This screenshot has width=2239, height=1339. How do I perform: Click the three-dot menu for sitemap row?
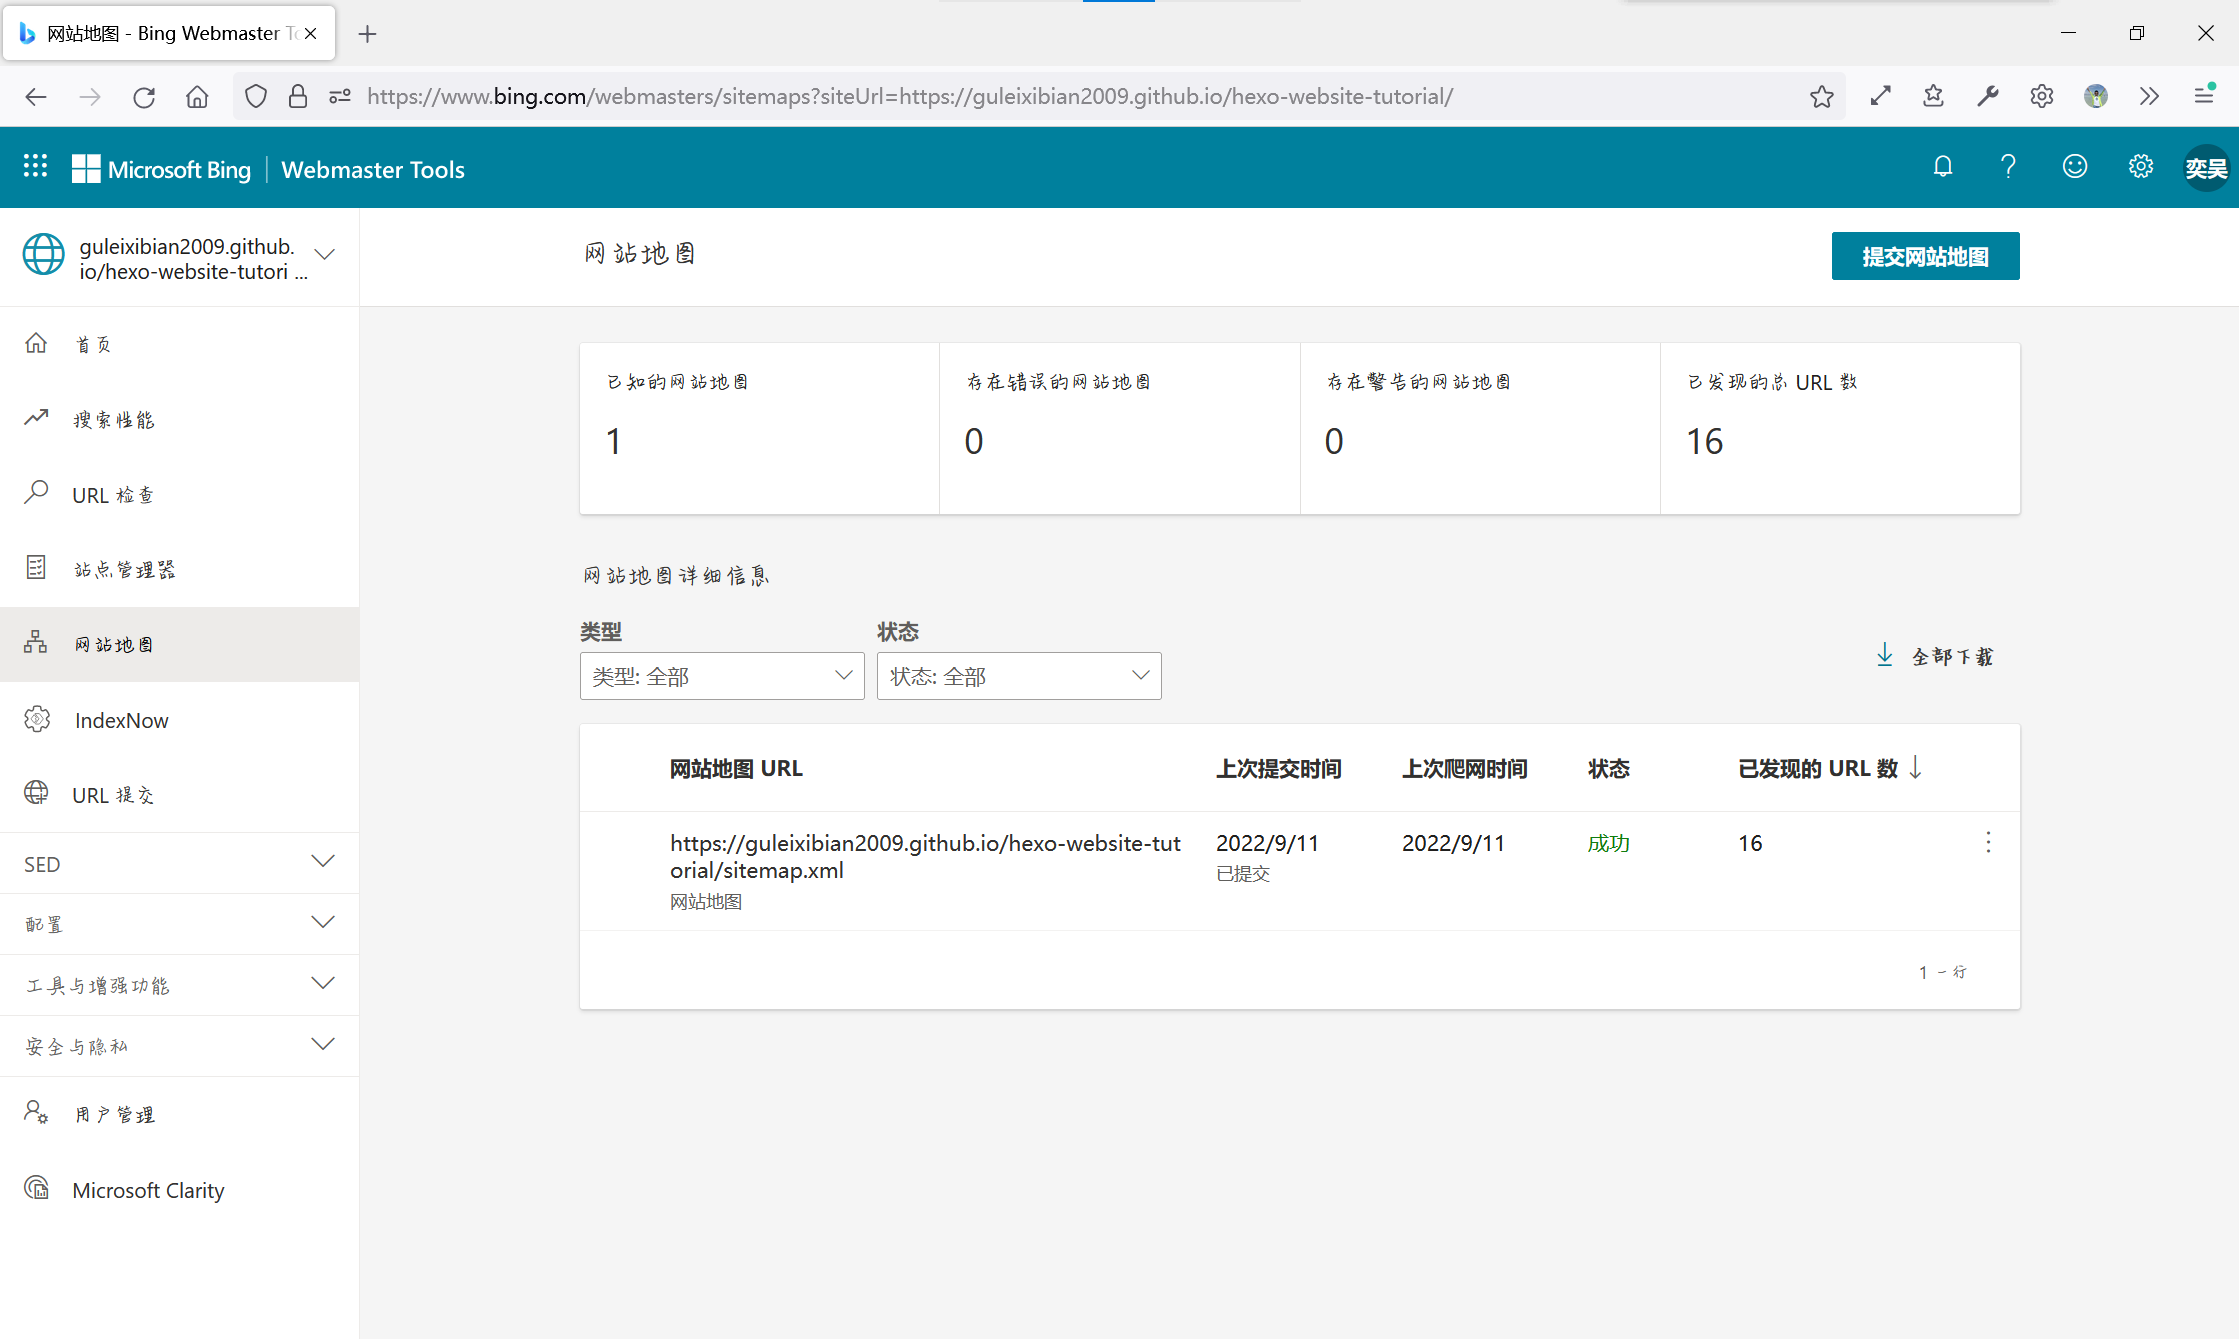pos(1988,843)
